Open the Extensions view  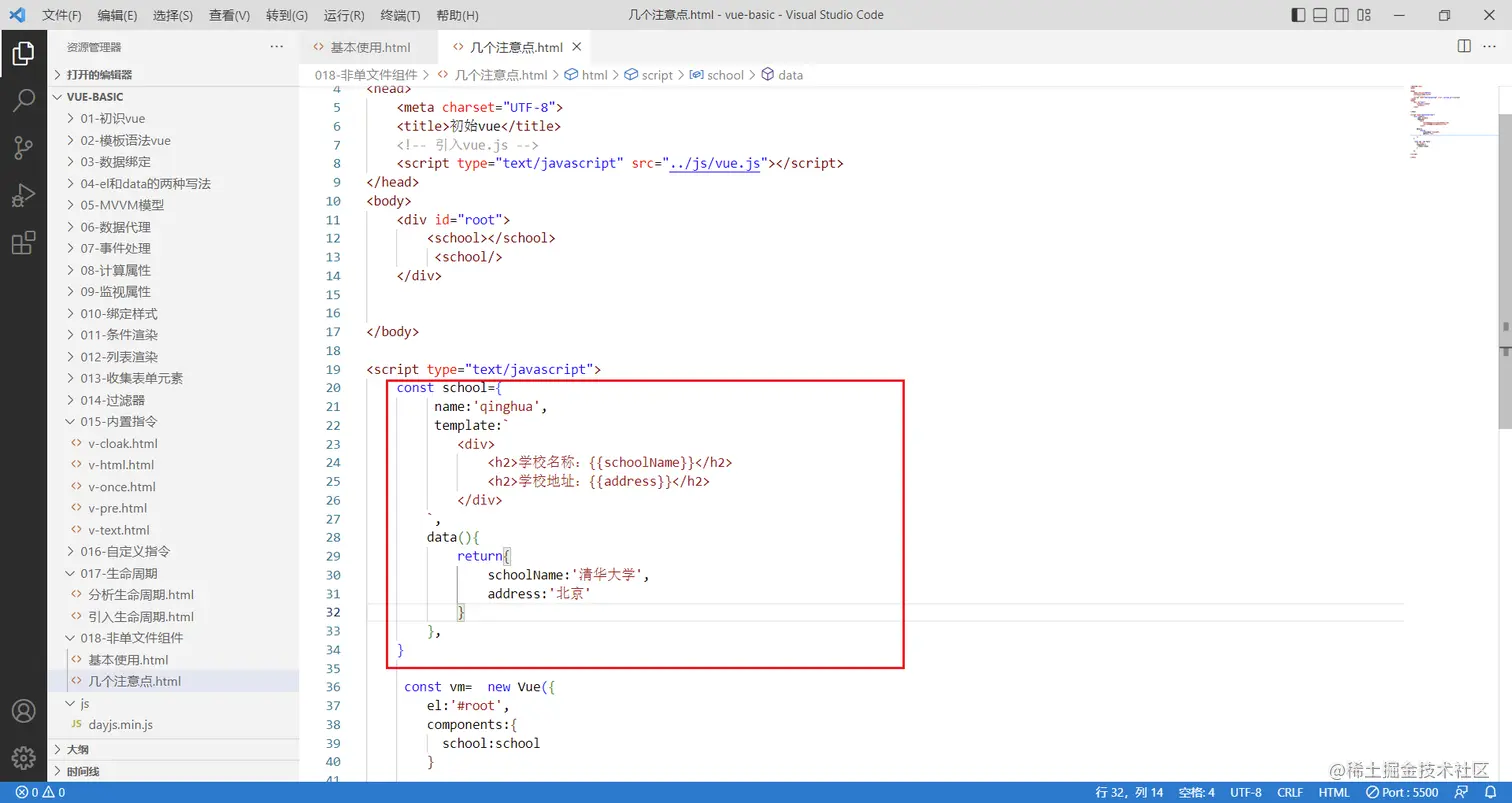[23, 242]
